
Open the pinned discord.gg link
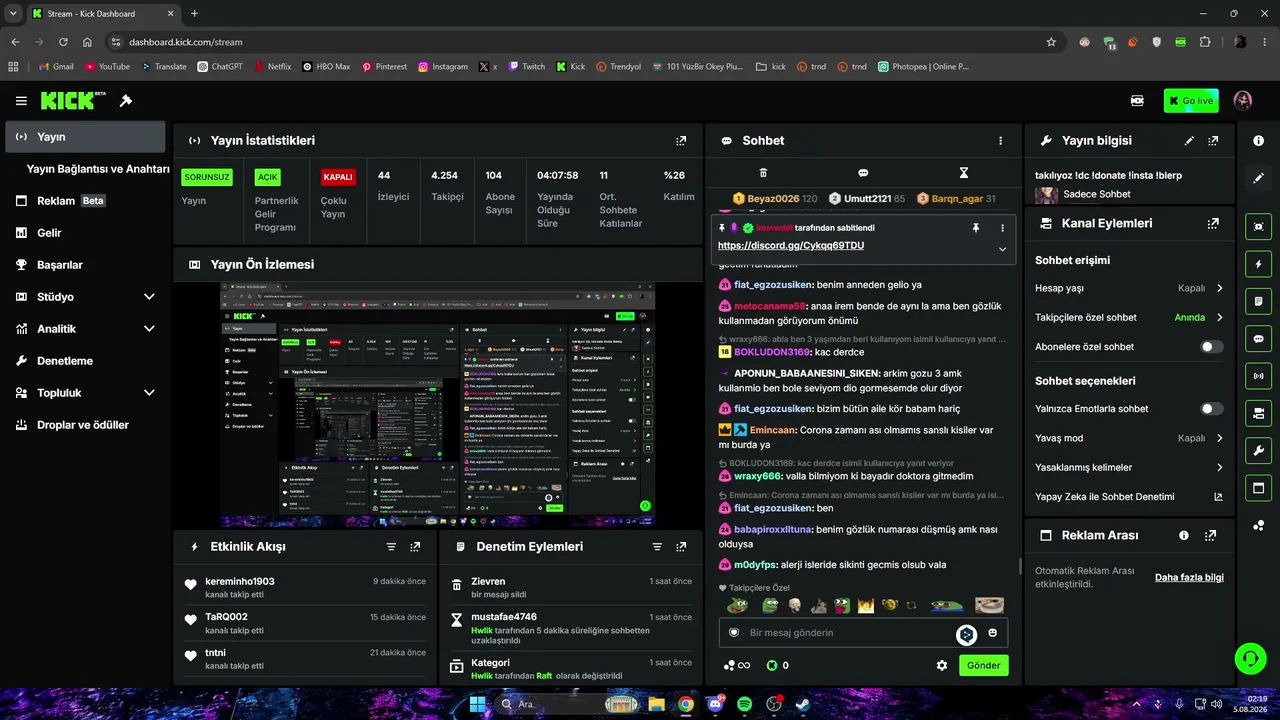[791, 246]
